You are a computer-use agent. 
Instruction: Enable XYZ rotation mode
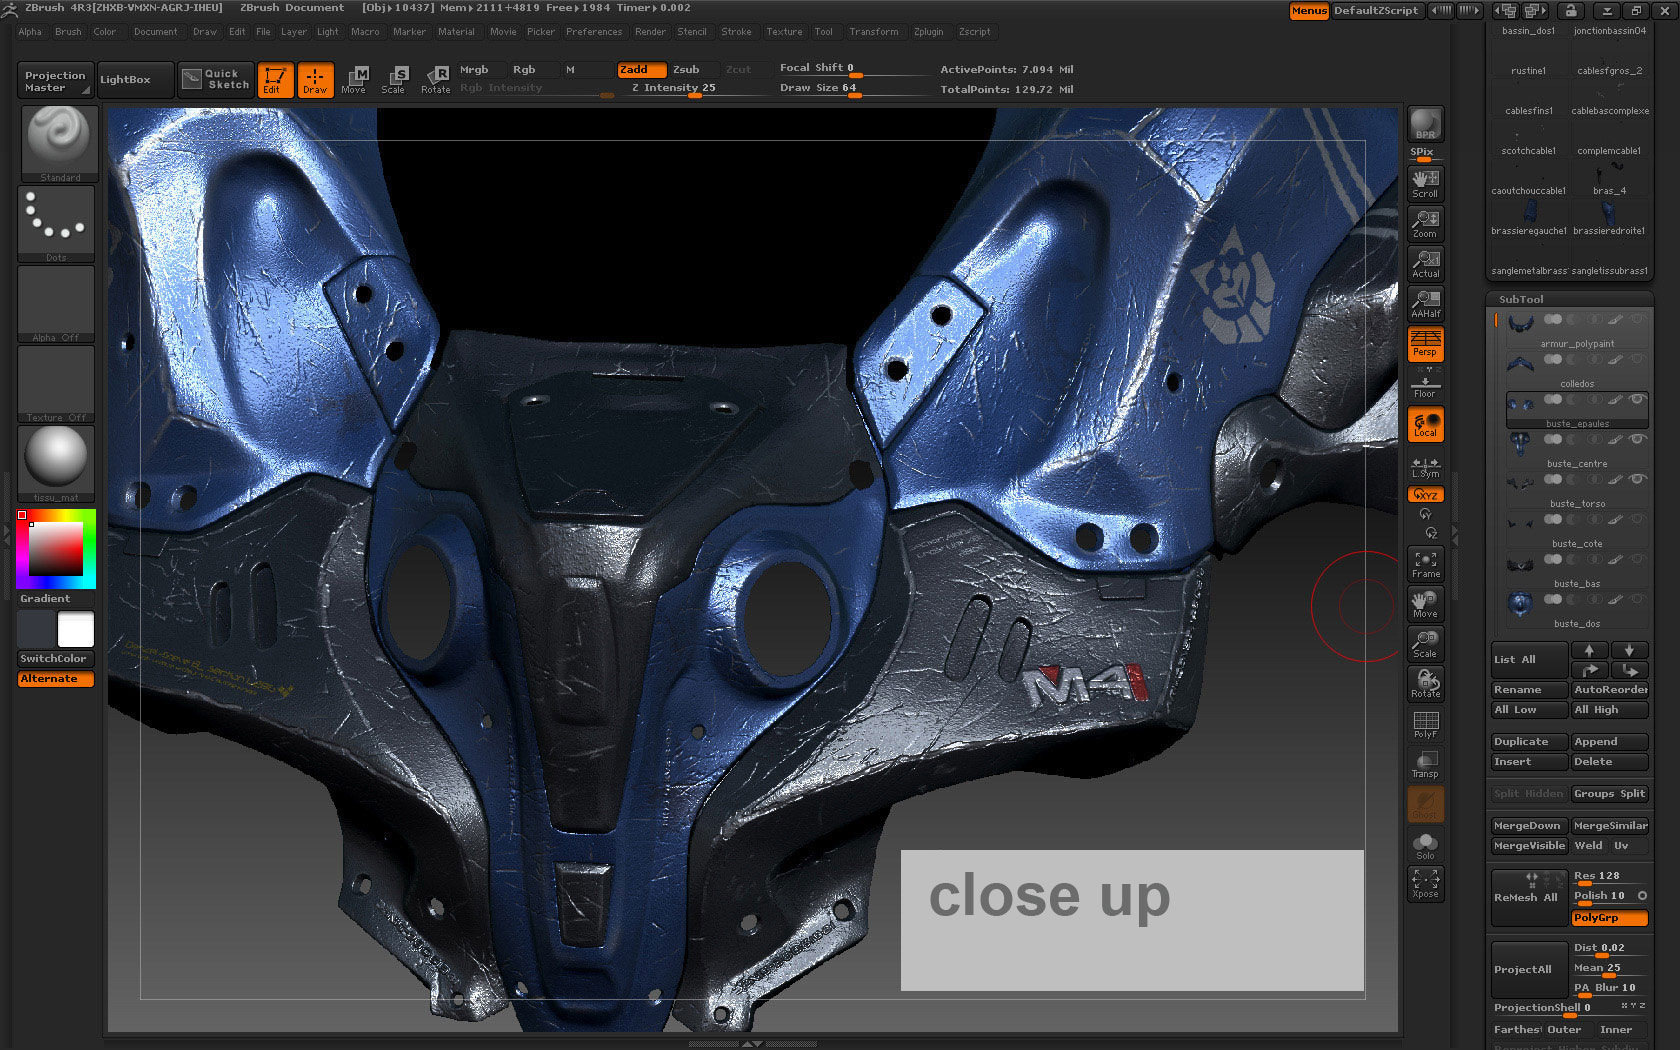pyautogui.click(x=1425, y=495)
